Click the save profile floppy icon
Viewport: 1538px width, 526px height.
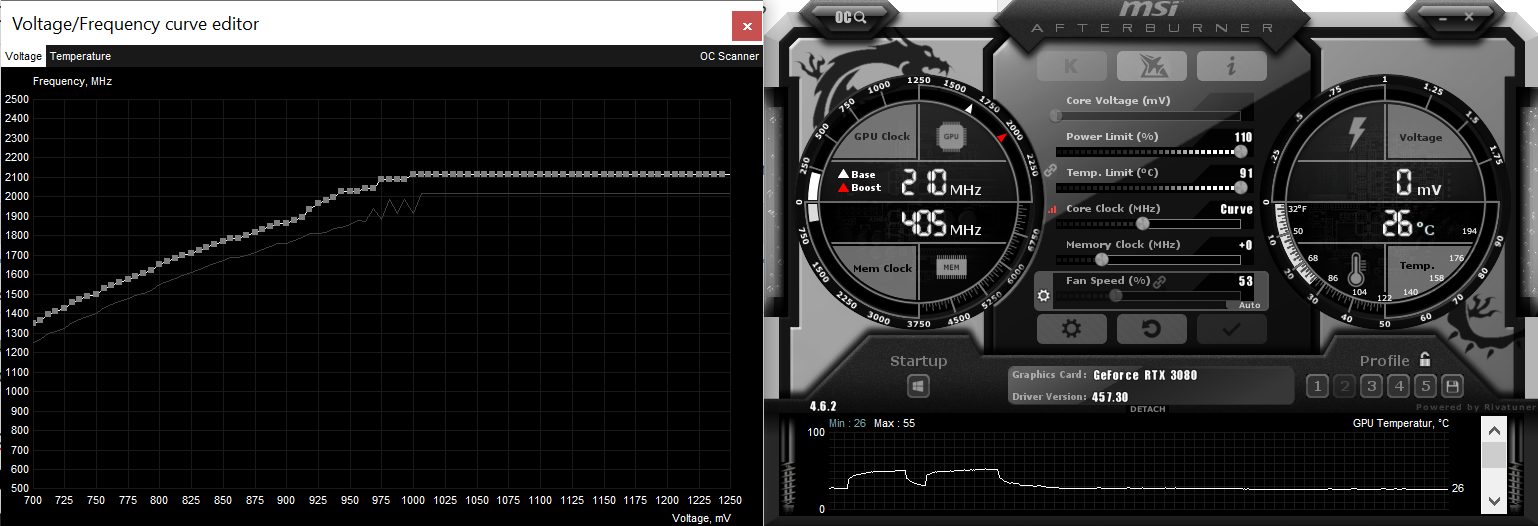point(1452,386)
